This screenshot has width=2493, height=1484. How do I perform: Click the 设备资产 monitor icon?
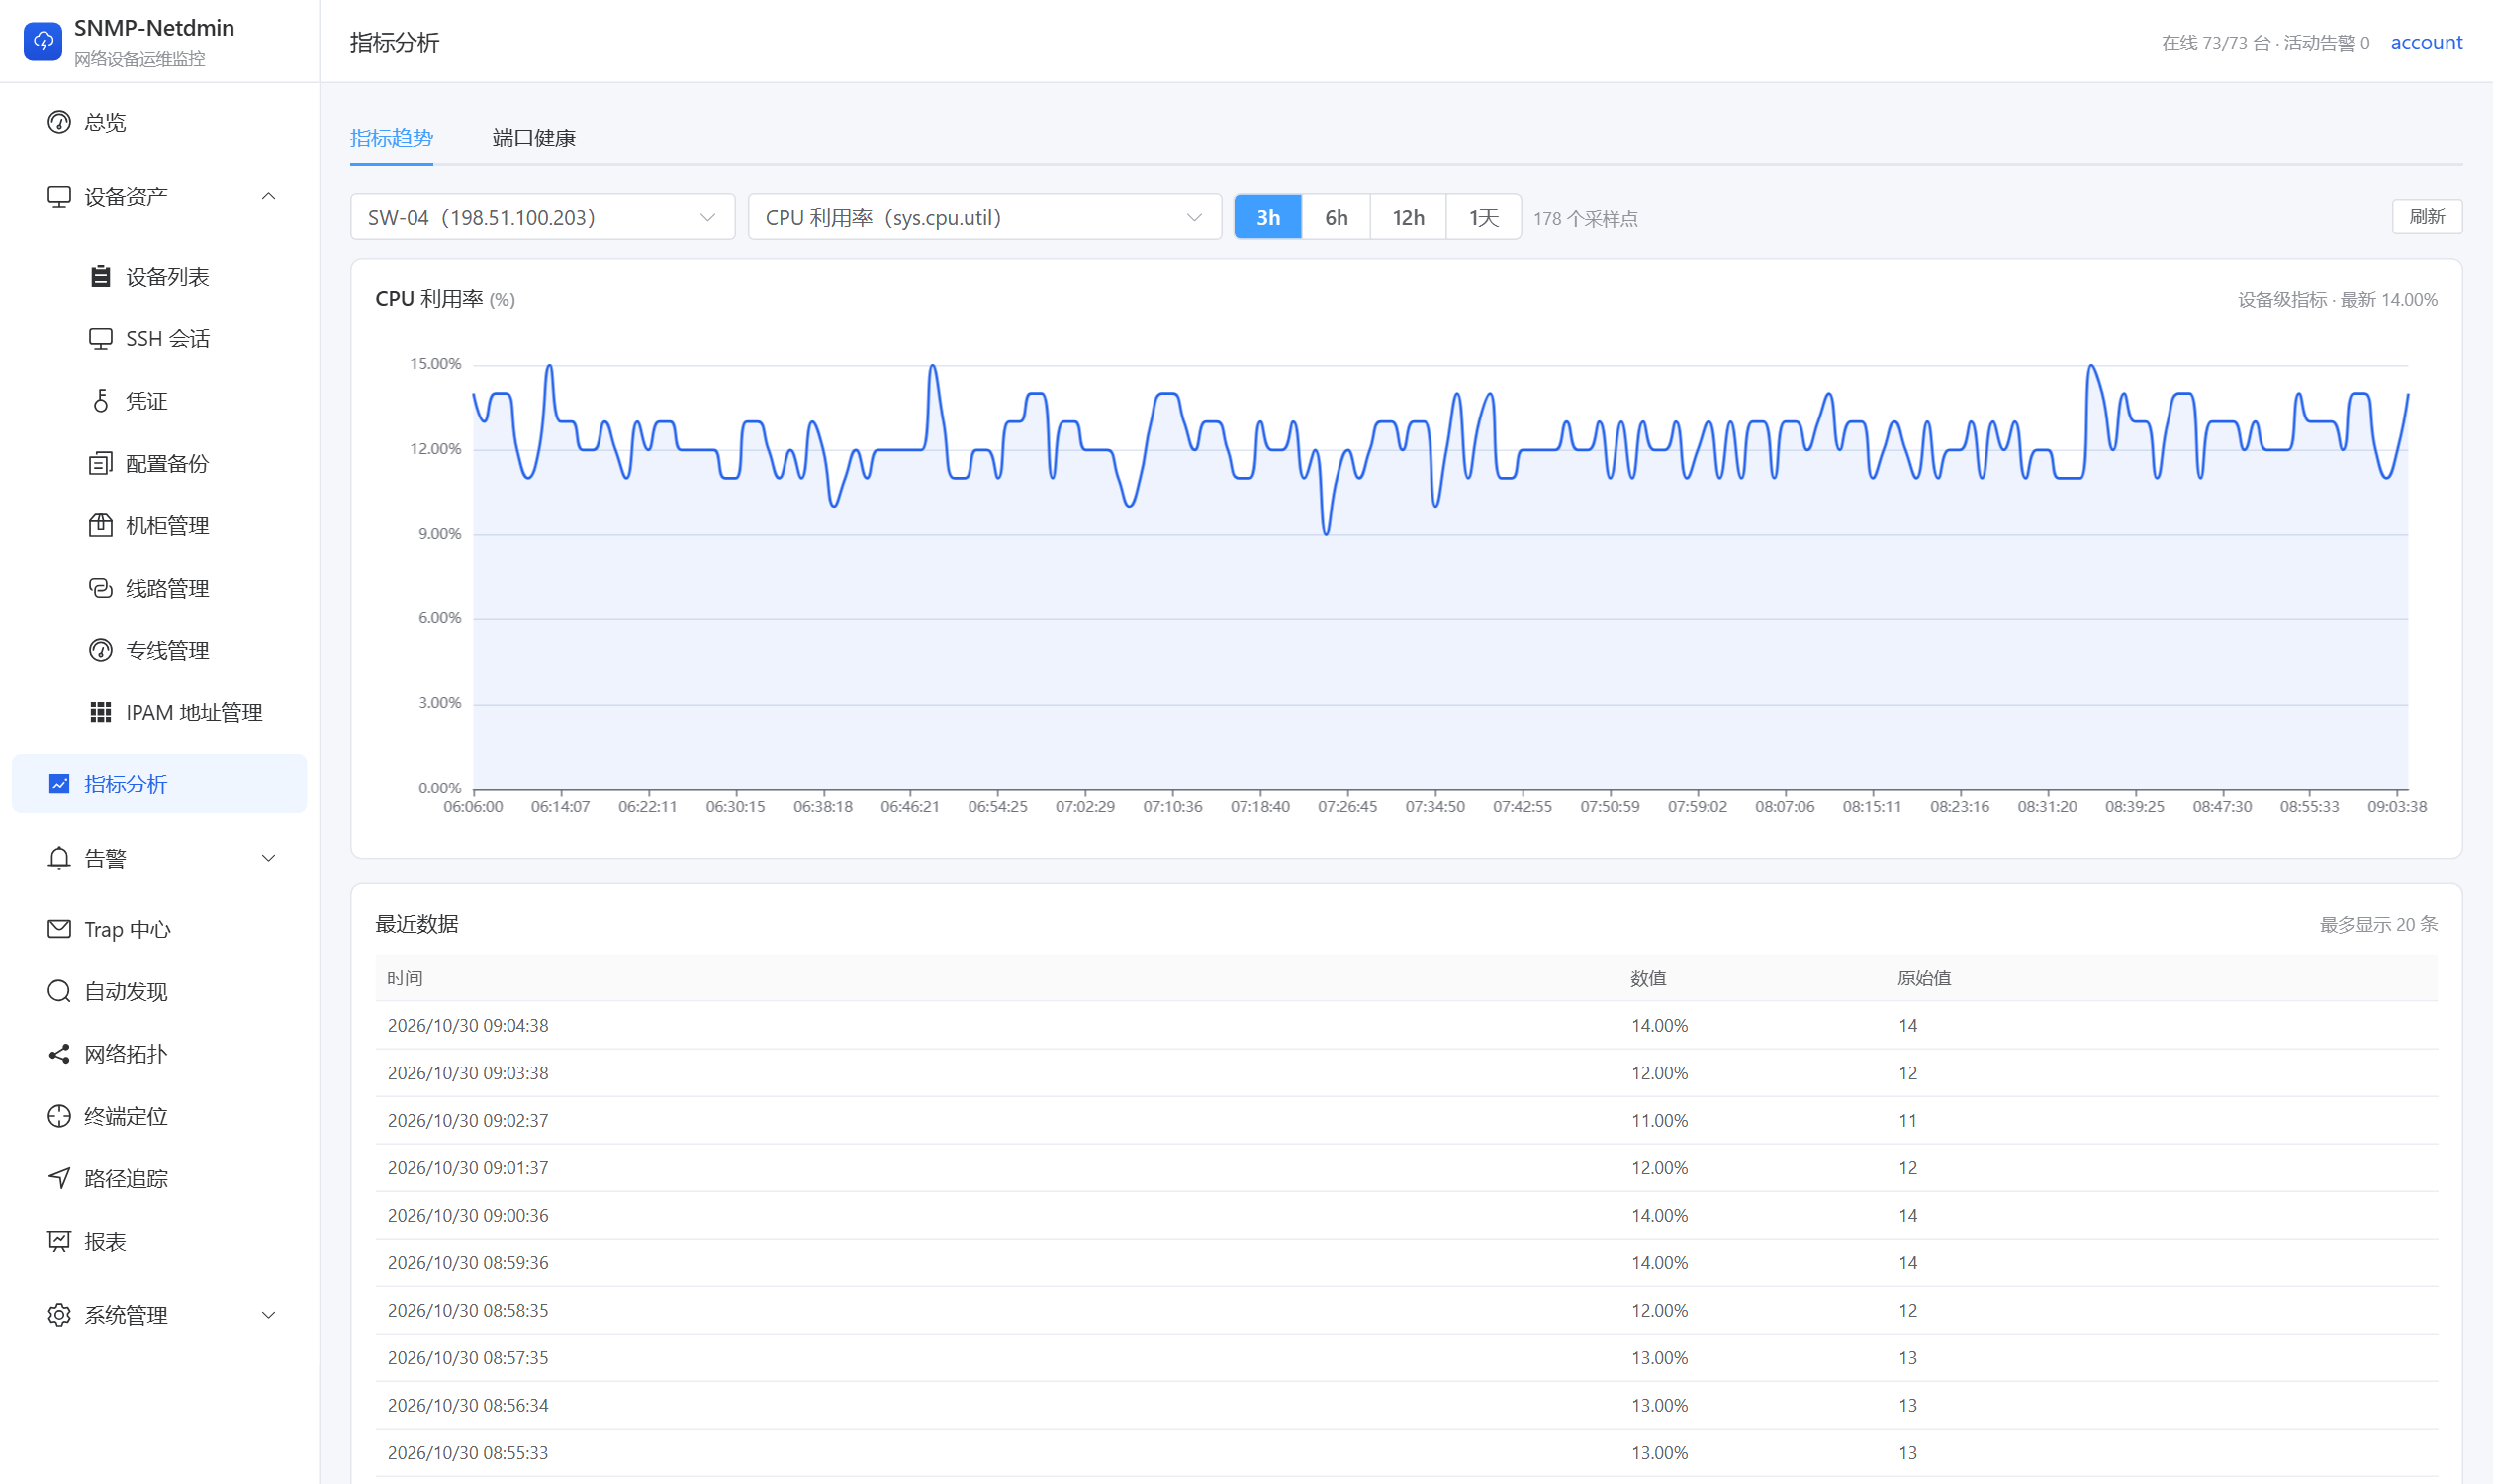[x=59, y=197]
